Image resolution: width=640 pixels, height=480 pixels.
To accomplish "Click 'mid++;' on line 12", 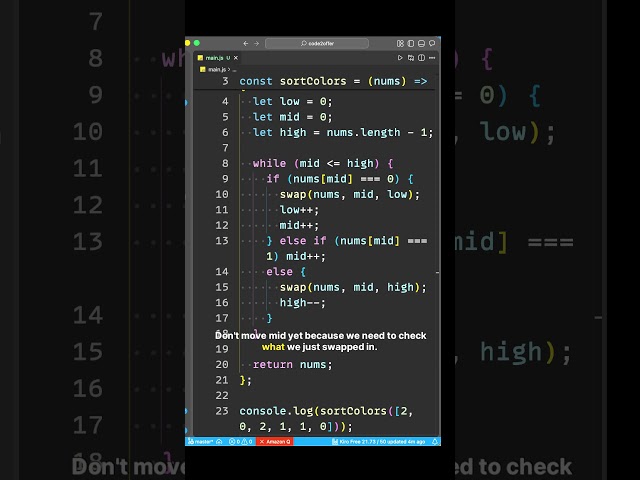I will click(299, 225).
